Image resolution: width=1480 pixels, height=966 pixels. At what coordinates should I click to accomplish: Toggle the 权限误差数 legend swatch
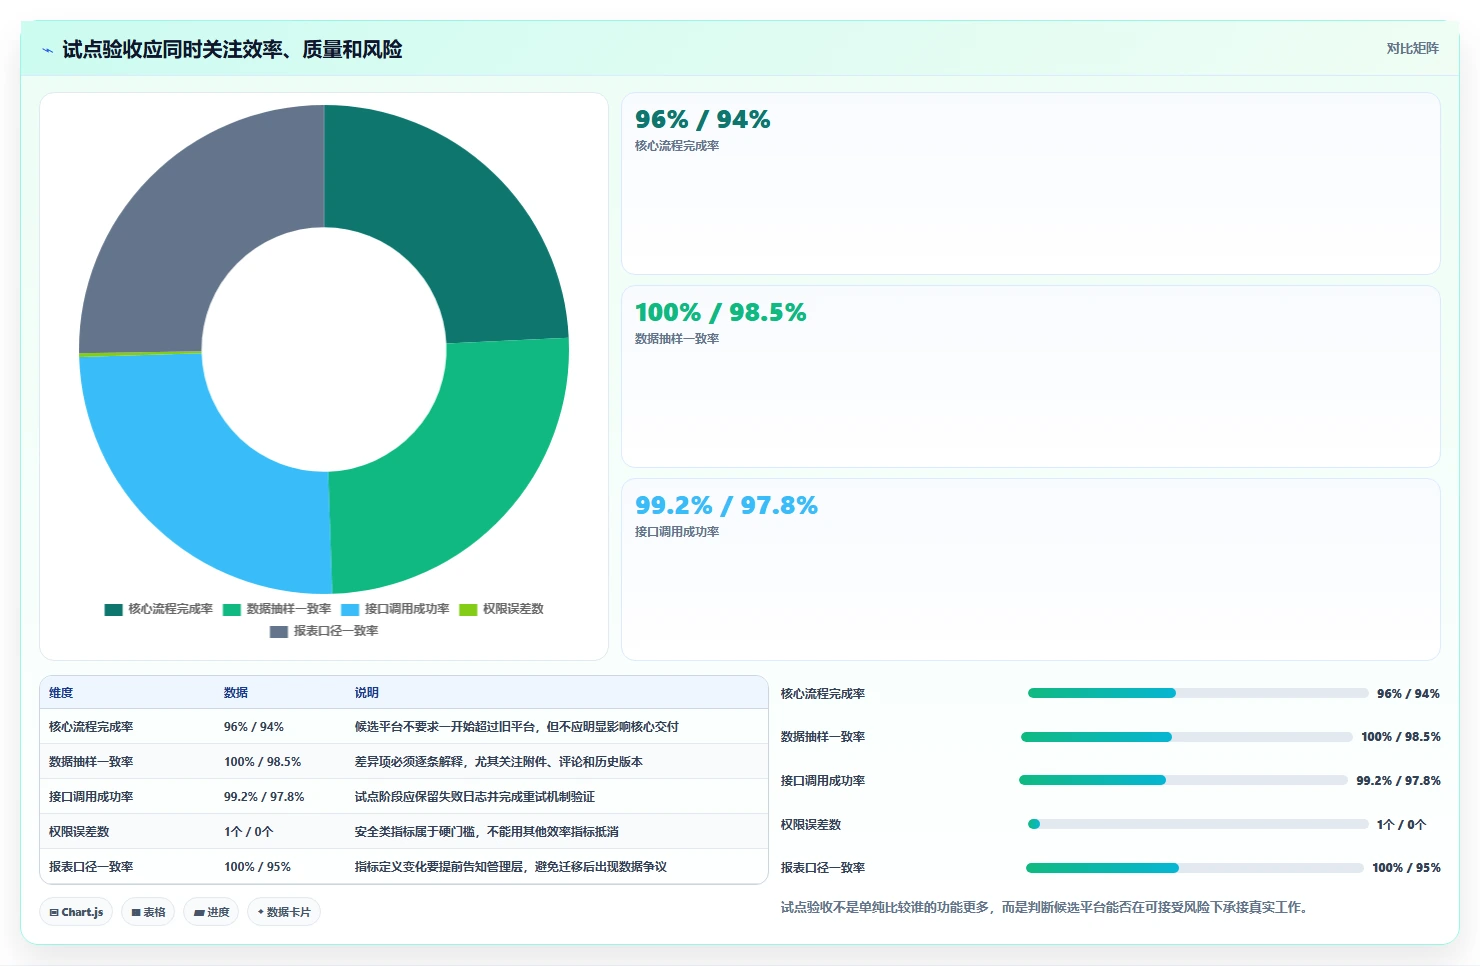[468, 609]
